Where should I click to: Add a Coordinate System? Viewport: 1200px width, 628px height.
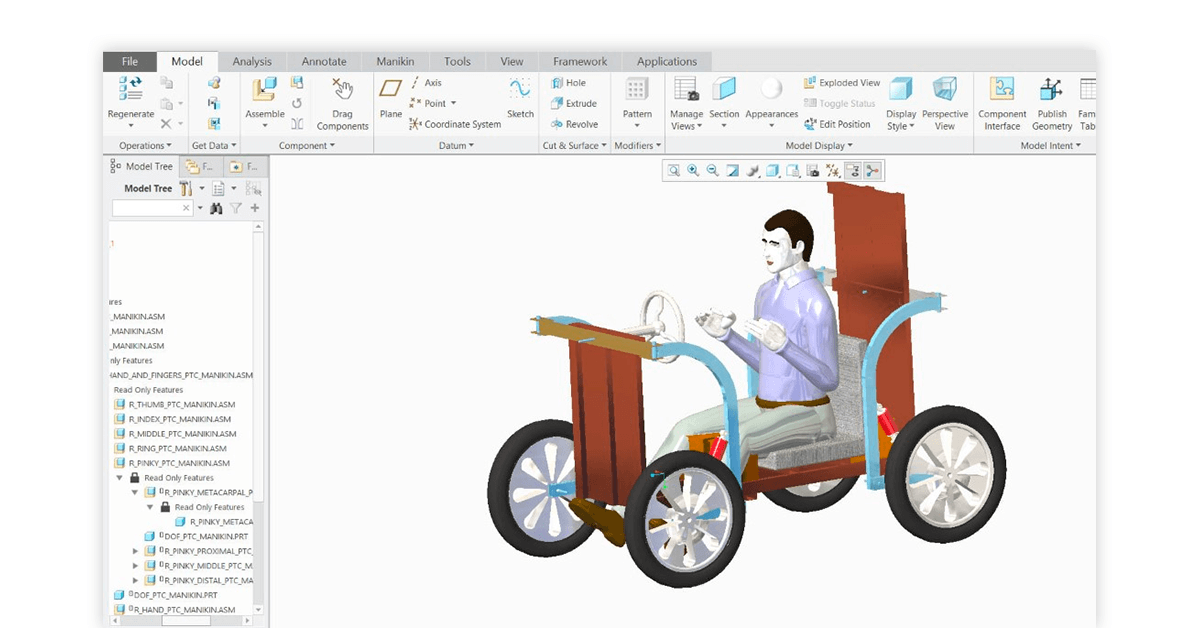pyautogui.click(x=455, y=124)
